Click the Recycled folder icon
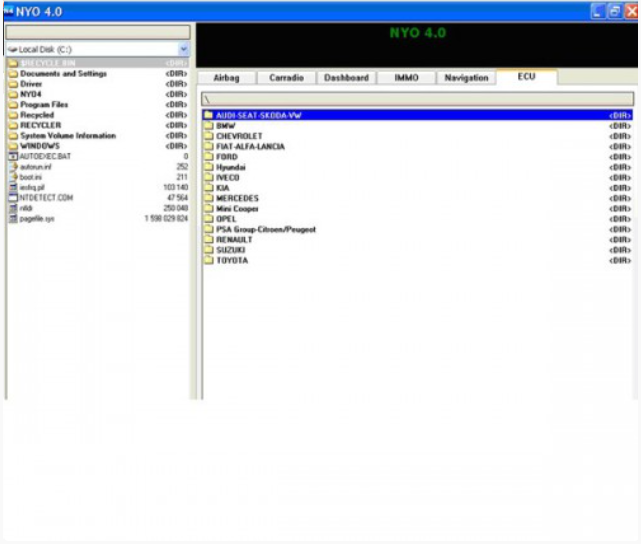This screenshot has width=641, height=544. pyautogui.click(x=13, y=115)
